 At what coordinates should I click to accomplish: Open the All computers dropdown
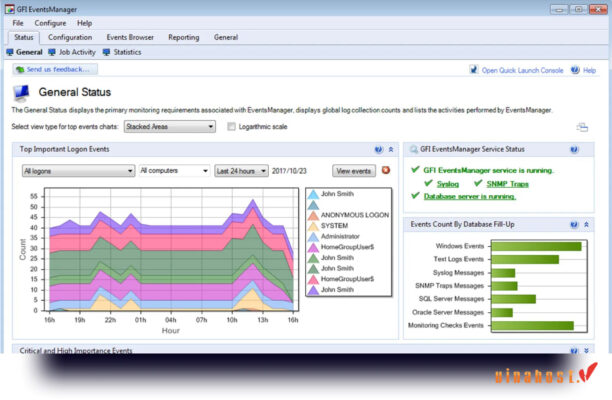point(174,171)
